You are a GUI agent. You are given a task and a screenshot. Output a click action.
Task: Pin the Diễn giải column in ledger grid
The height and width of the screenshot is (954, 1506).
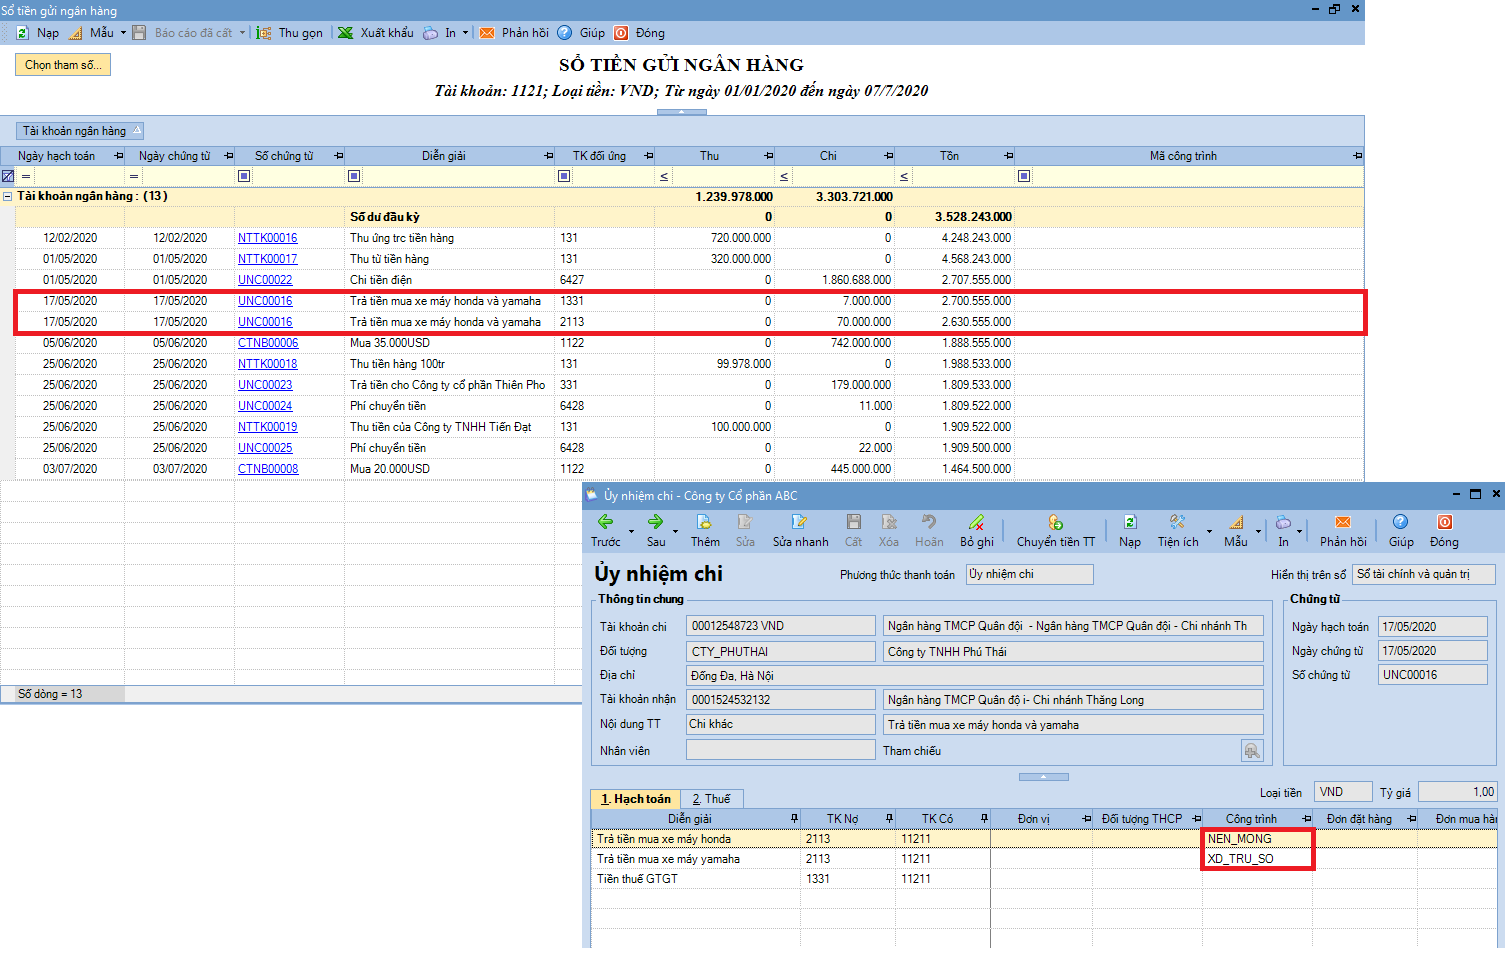pyautogui.click(x=548, y=156)
